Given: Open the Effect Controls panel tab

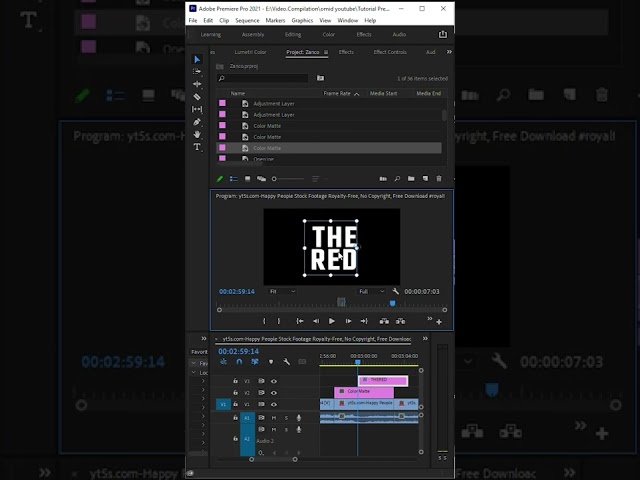Looking at the screenshot, I should click(x=390, y=52).
